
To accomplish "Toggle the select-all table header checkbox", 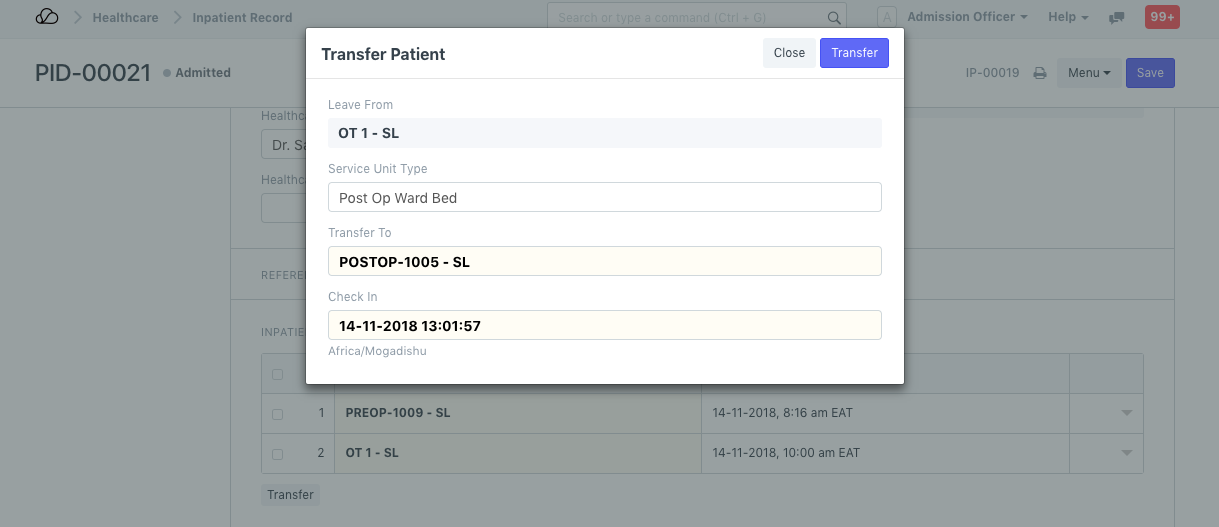I will pos(278,375).
